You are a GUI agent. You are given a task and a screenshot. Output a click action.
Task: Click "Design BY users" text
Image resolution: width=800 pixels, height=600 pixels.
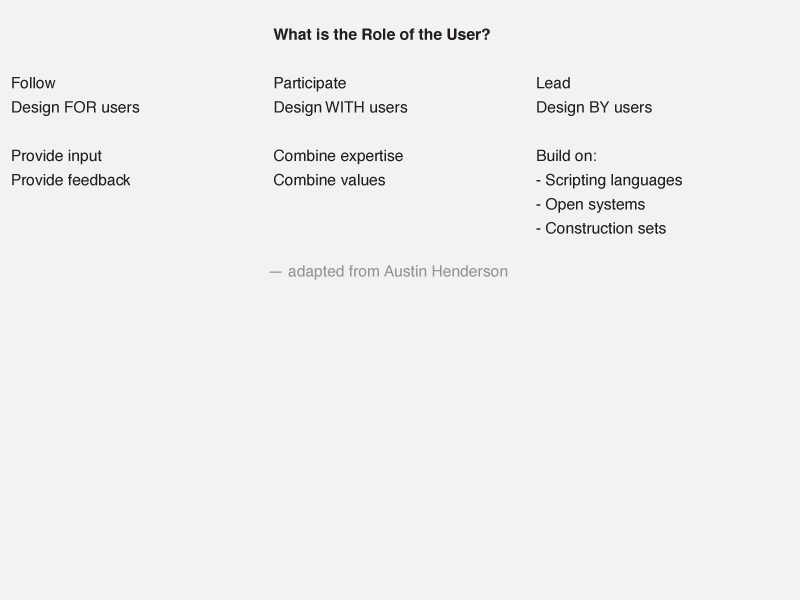click(594, 108)
